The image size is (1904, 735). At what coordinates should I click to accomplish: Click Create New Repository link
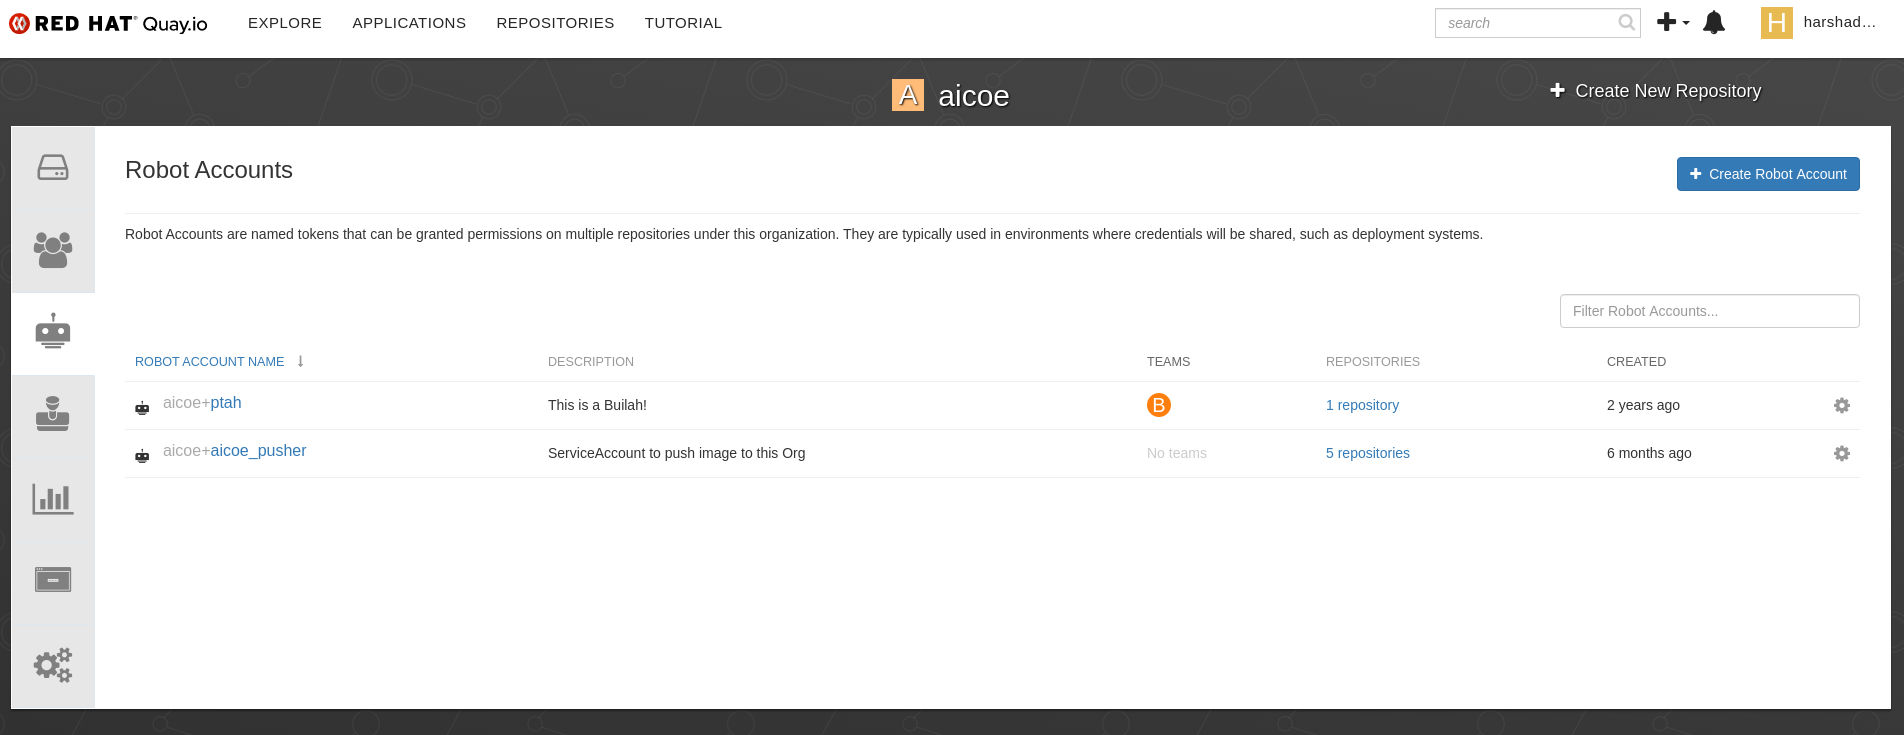(1656, 91)
